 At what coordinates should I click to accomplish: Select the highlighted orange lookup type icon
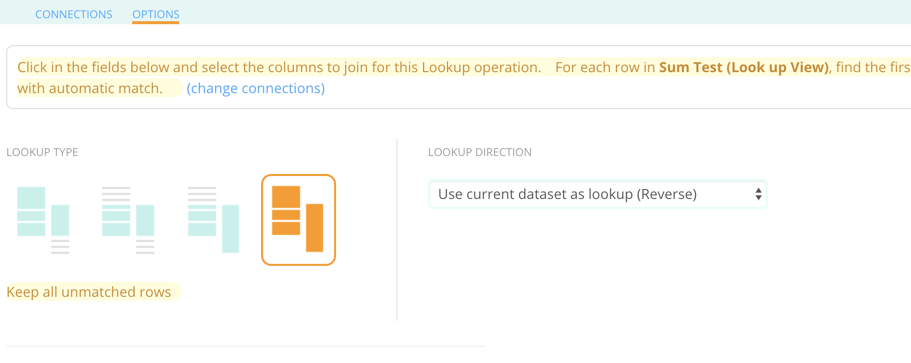pyautogui.click(x=299, y=220)
